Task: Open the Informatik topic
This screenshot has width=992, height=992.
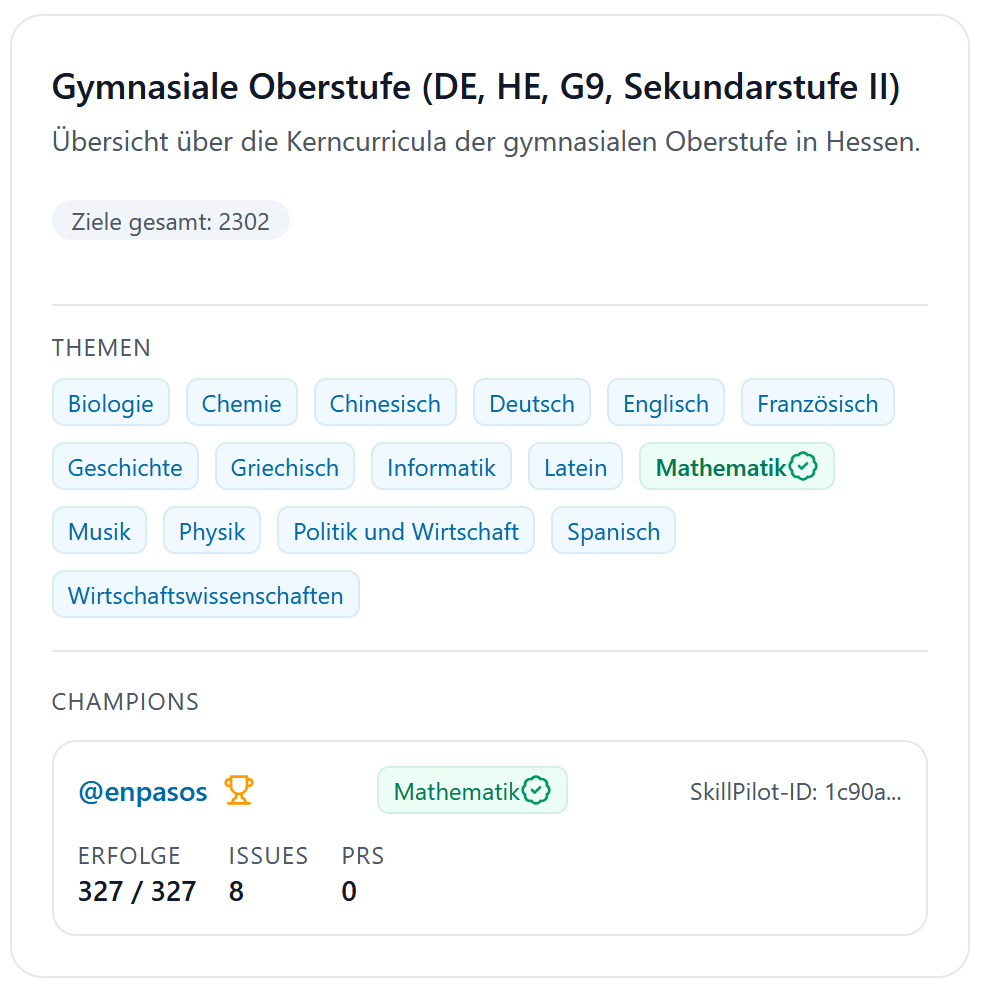Action: (441, 466)
